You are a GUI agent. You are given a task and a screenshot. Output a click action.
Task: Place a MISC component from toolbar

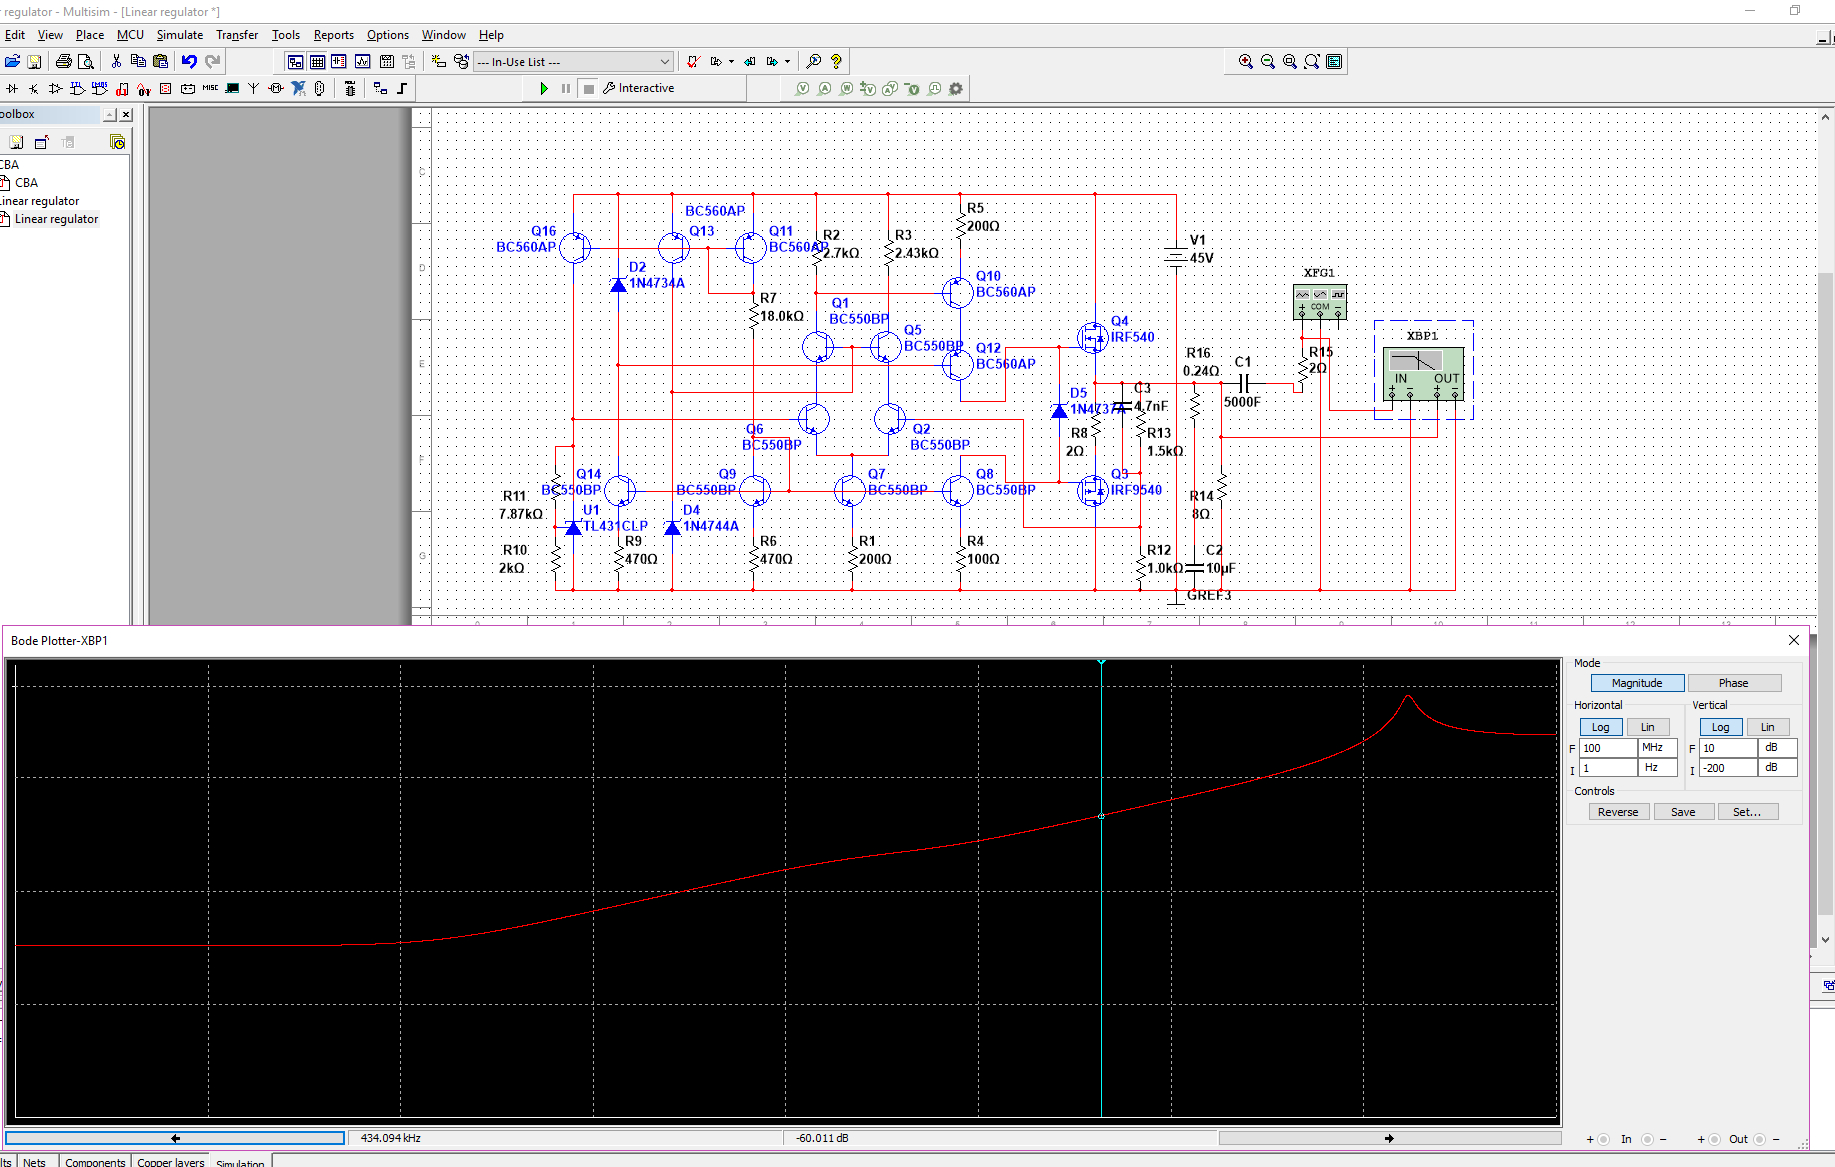click(x=210, y=89)
